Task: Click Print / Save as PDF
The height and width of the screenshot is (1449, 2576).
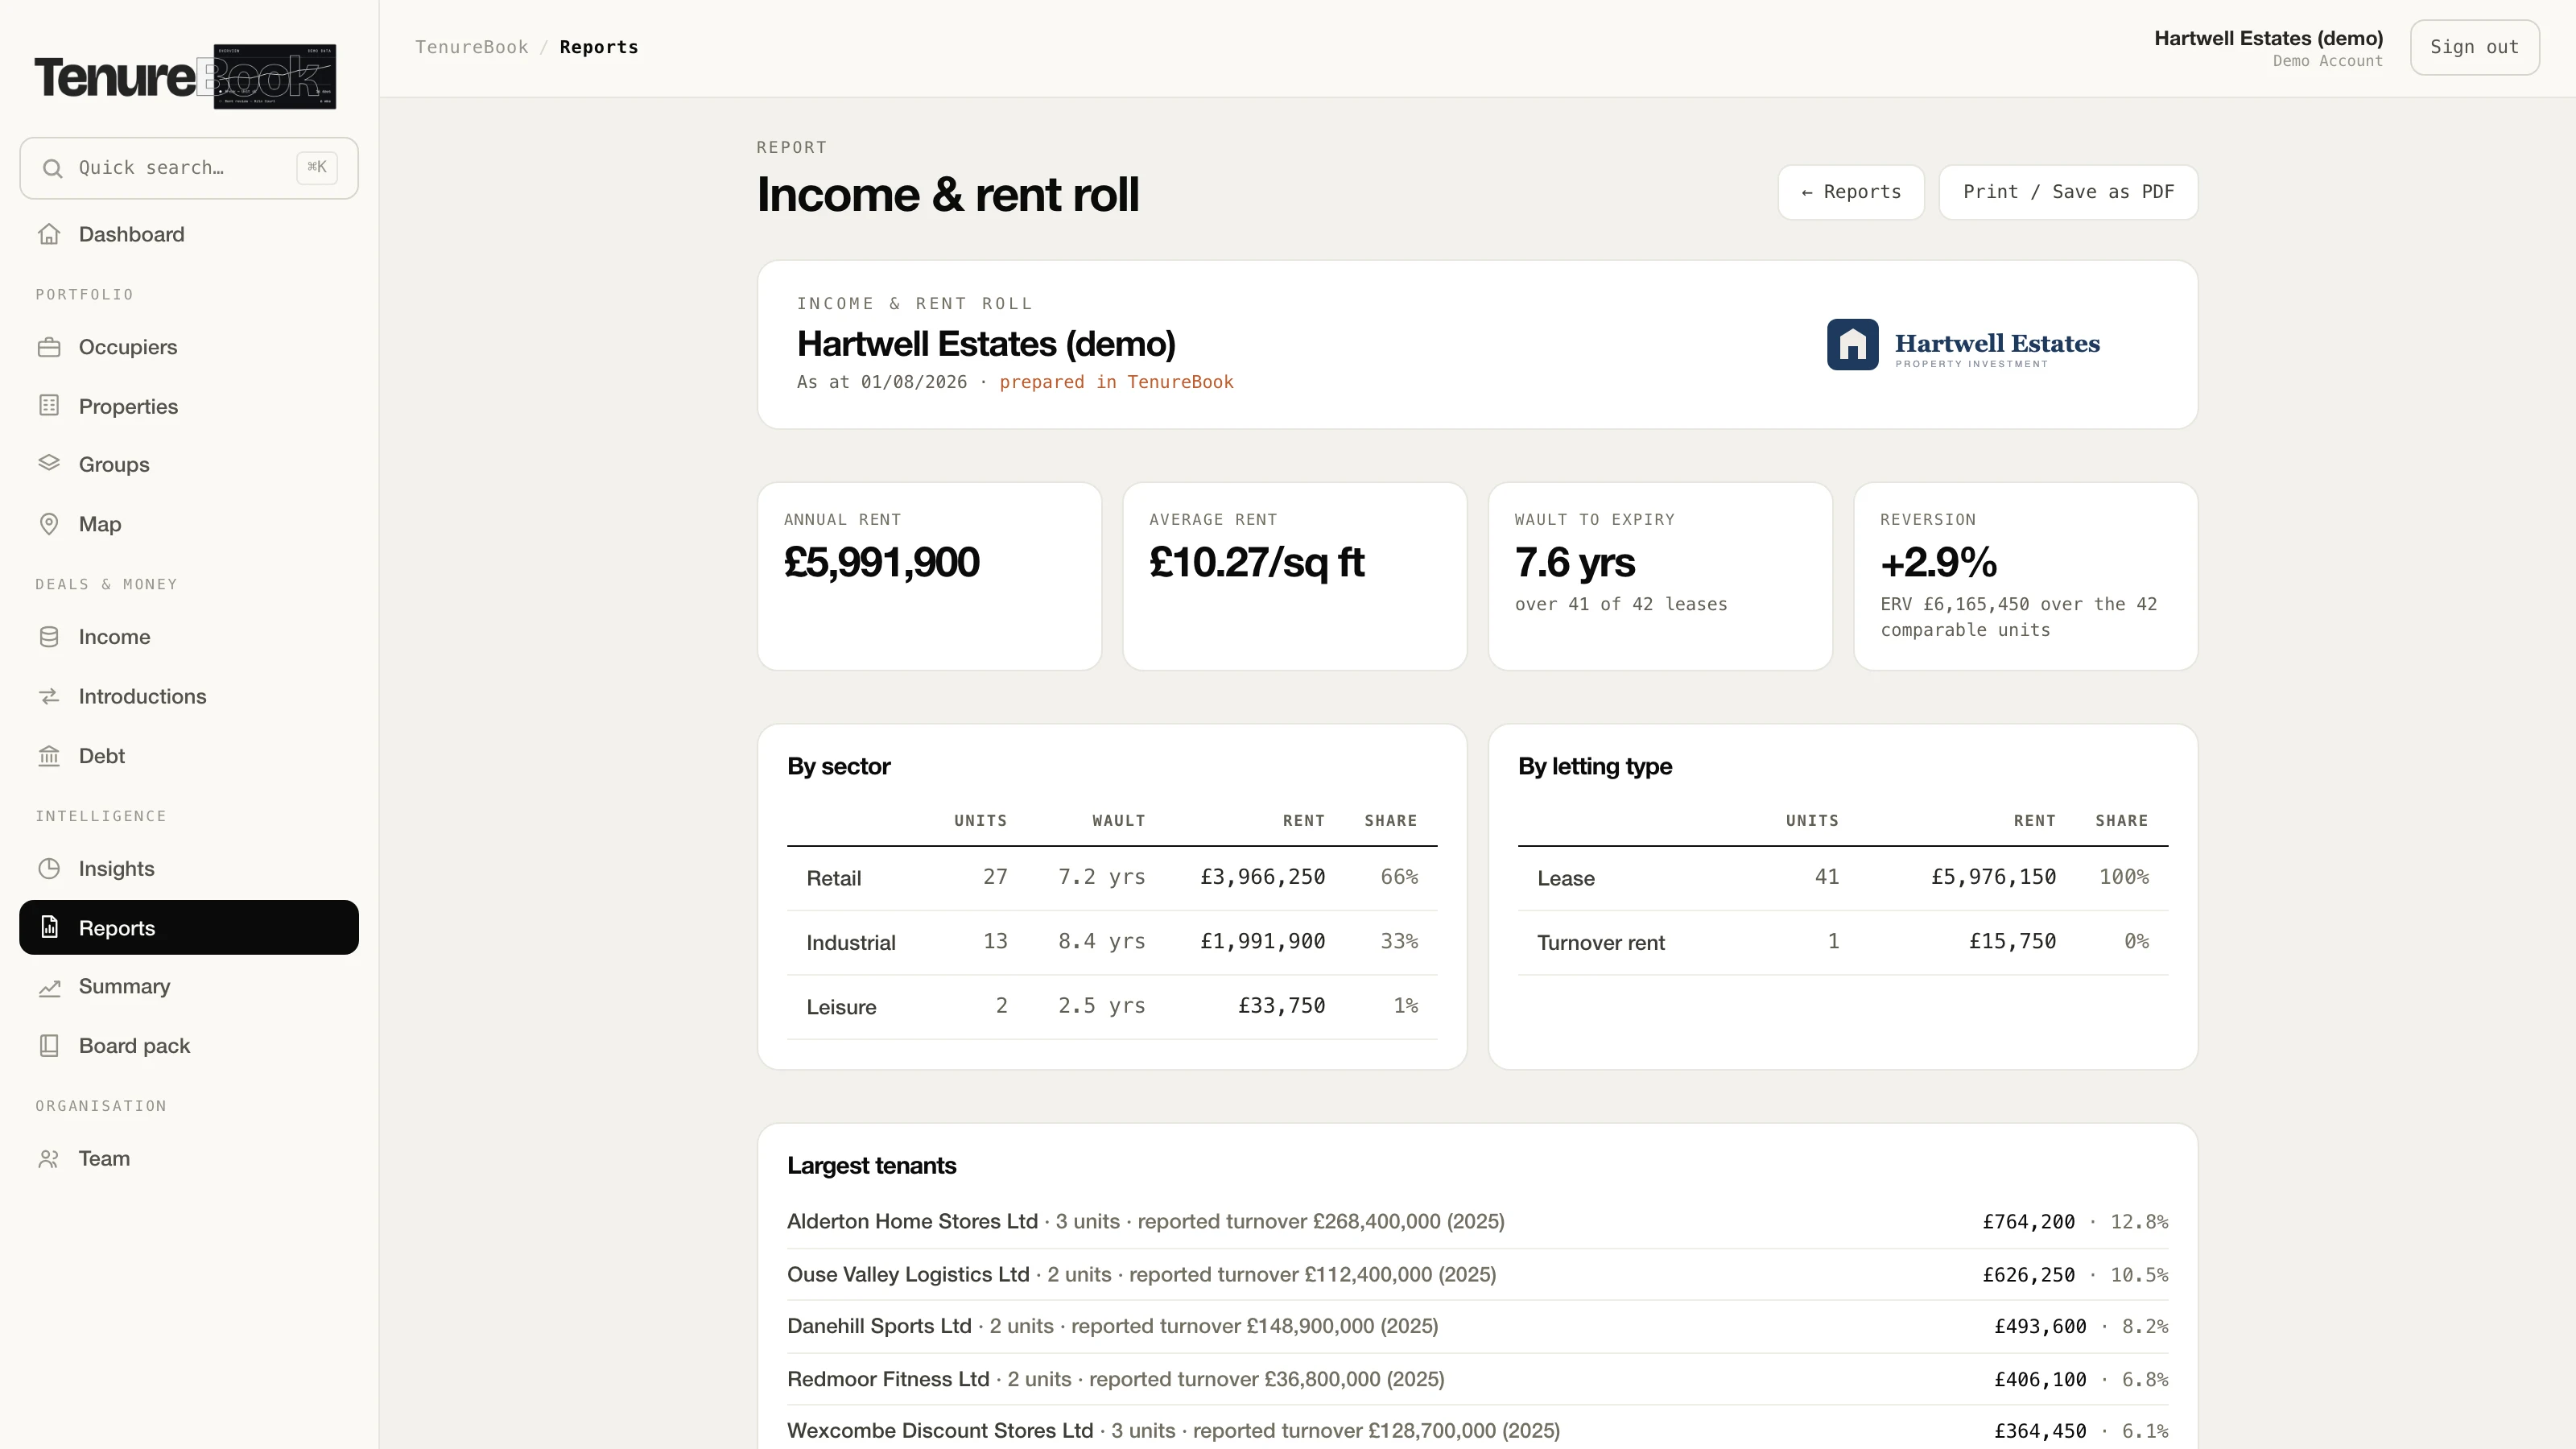Action: point(2068,192)
